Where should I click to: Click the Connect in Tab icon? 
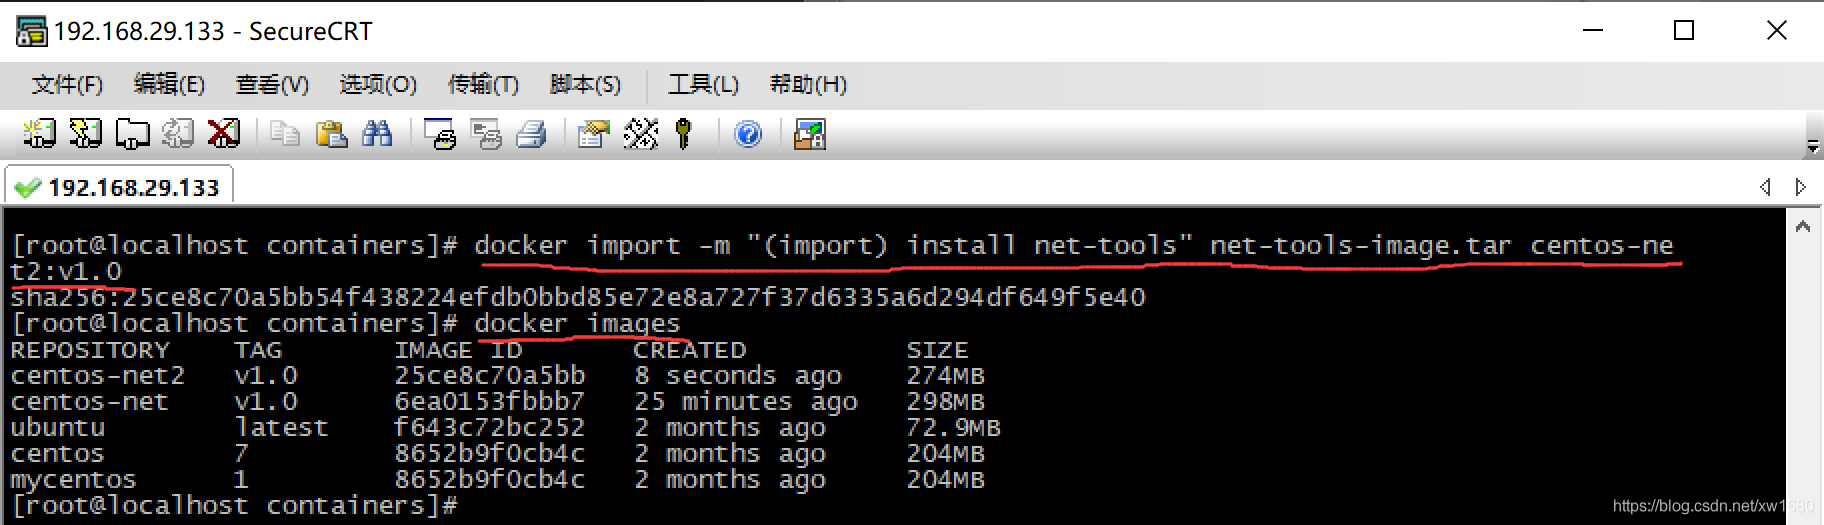coord(132,133)
